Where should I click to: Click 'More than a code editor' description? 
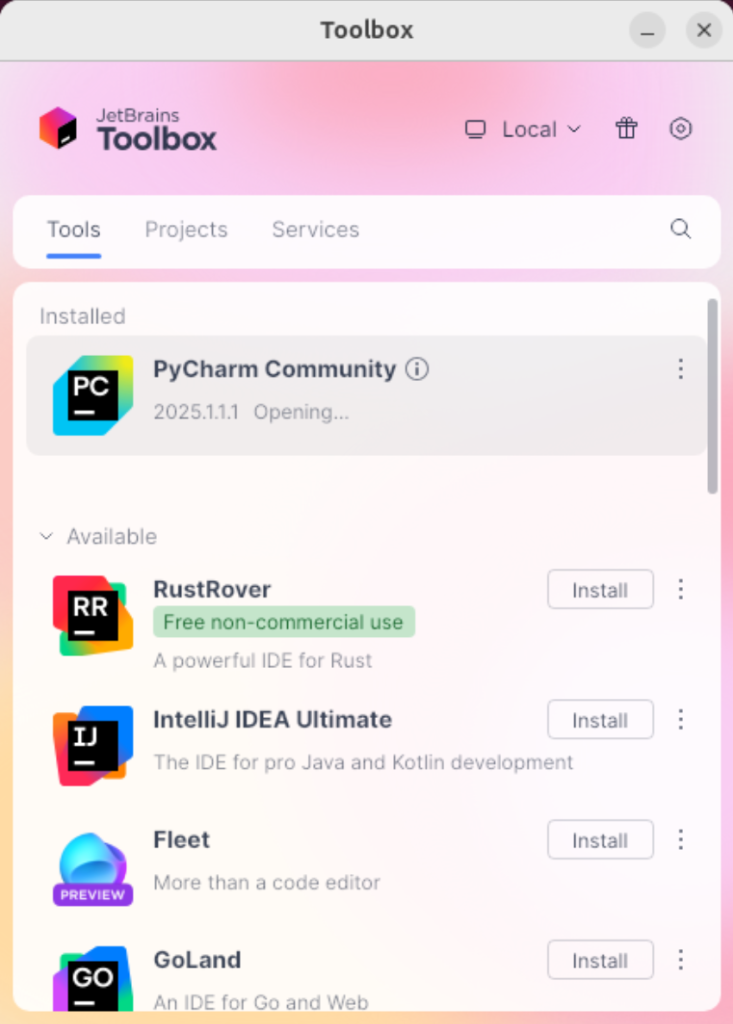click(267, 882)
